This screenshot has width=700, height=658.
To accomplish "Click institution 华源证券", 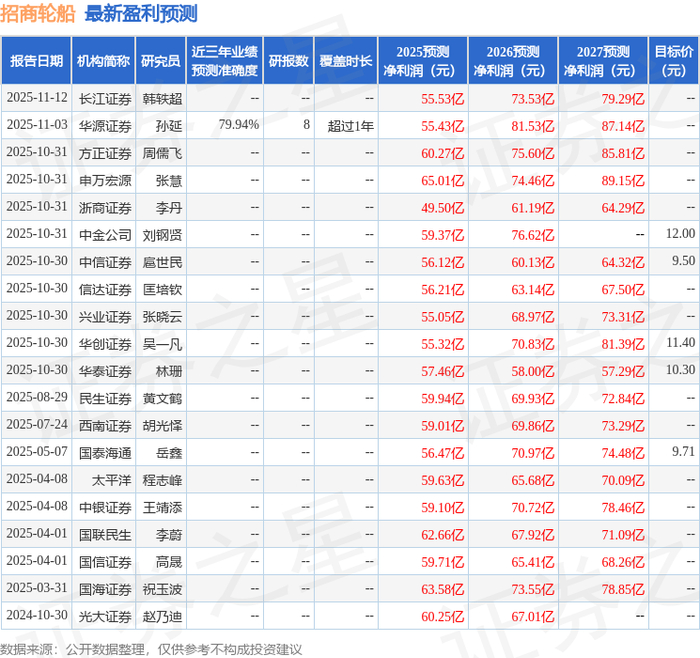I will [x=105, y=126].
